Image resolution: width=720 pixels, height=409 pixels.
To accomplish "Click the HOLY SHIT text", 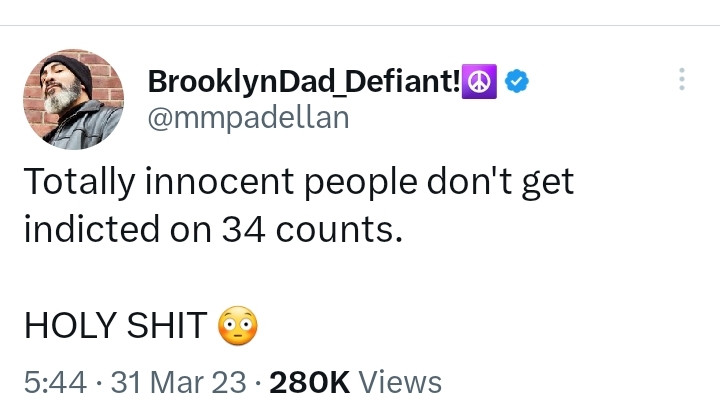I will coord(116,325).
